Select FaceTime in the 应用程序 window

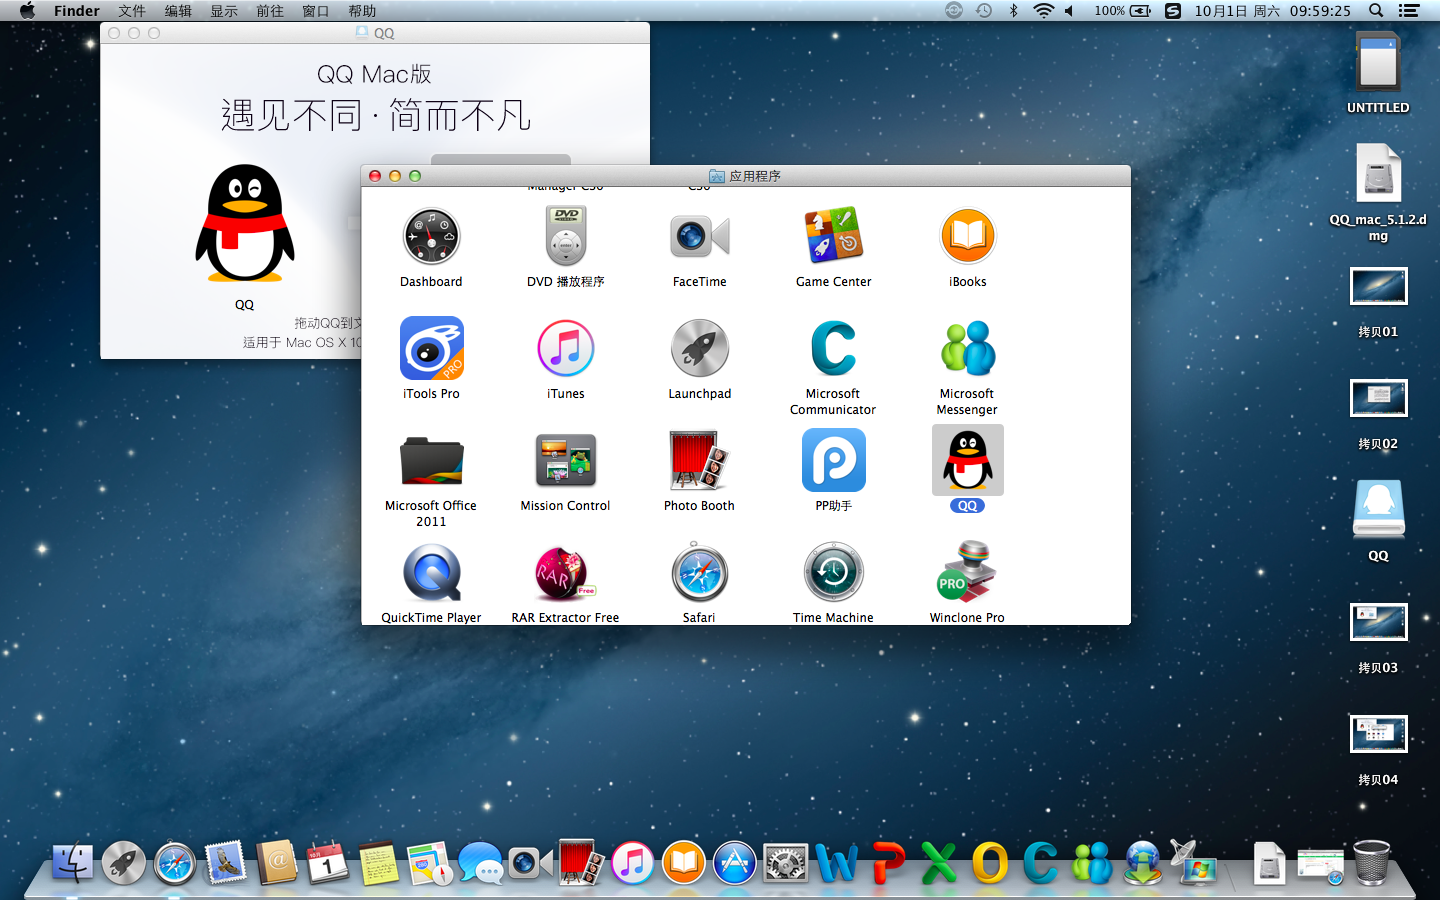[x=699, y=237]
